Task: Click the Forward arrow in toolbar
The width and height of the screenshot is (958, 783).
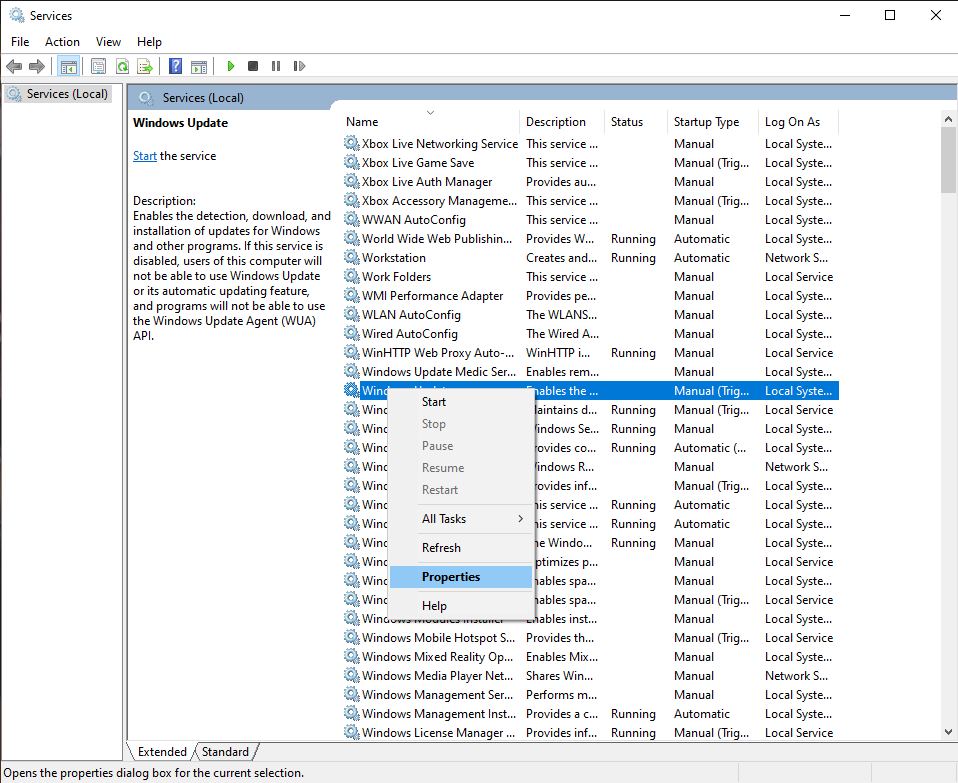Action: point(37,66)
